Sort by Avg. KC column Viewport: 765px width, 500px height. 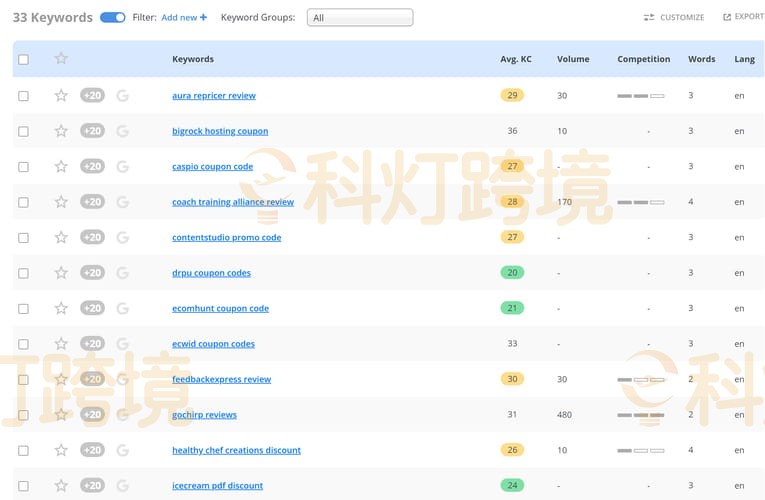coord(516,59)
